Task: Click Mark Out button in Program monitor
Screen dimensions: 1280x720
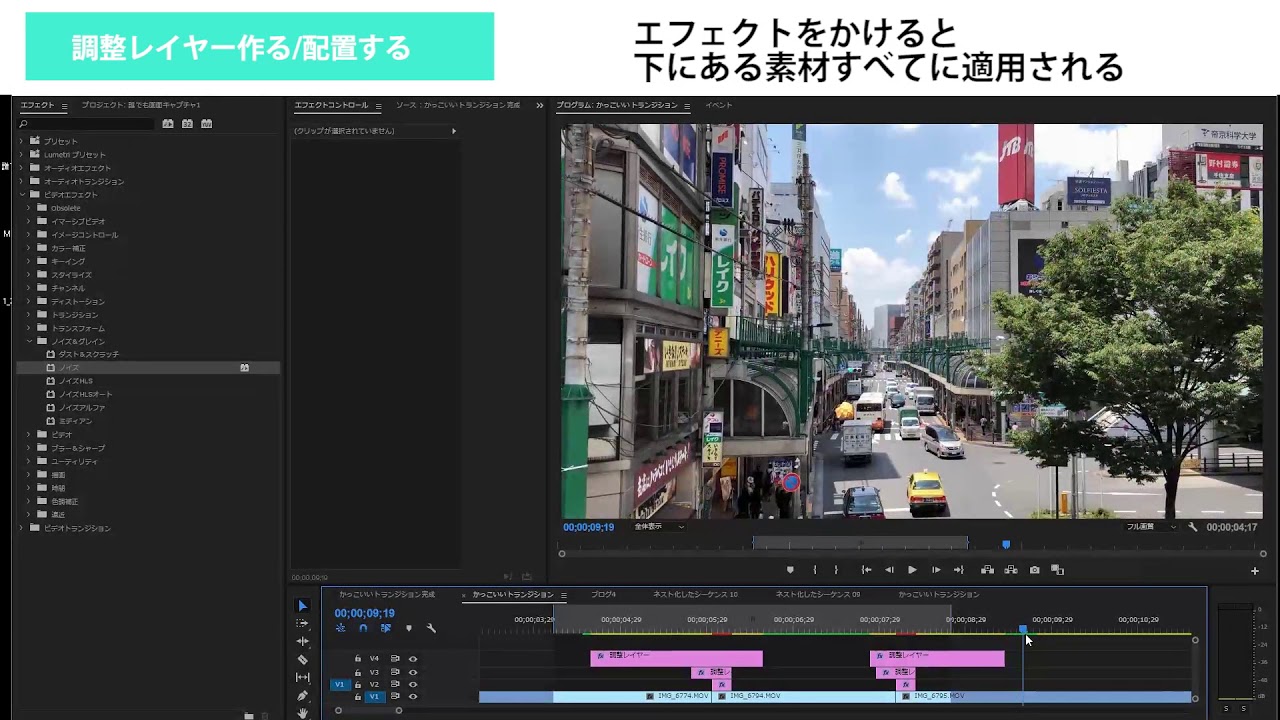Action: pos(837,570)
